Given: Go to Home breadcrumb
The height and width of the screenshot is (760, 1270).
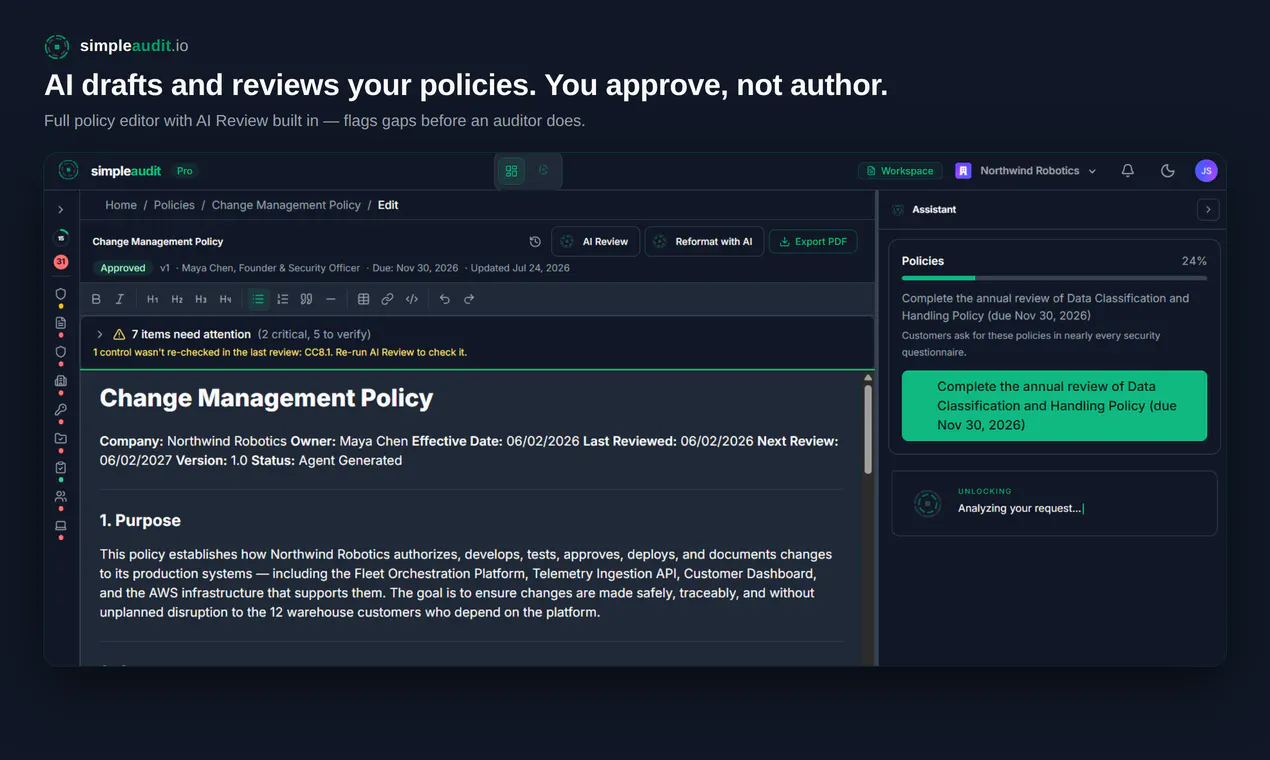Looking at the screenshot, I should 121,205.
